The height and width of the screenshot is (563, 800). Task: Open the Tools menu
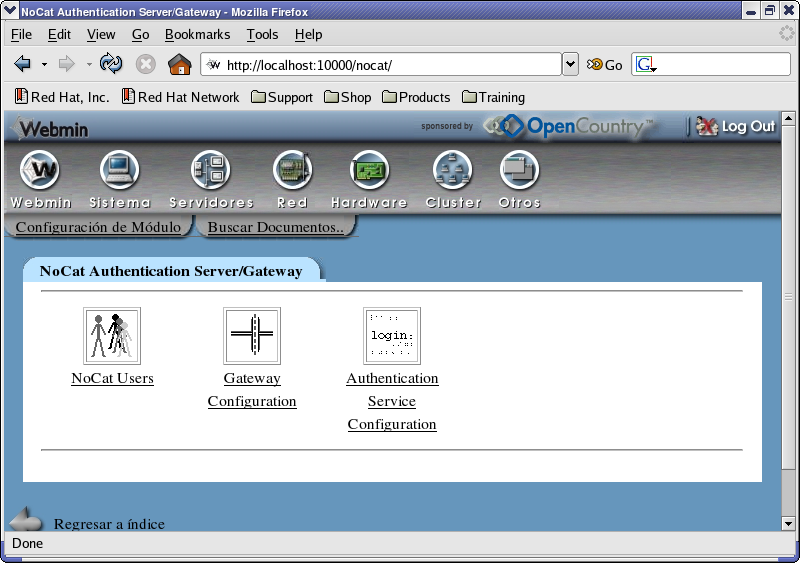[x=262, y=34]
